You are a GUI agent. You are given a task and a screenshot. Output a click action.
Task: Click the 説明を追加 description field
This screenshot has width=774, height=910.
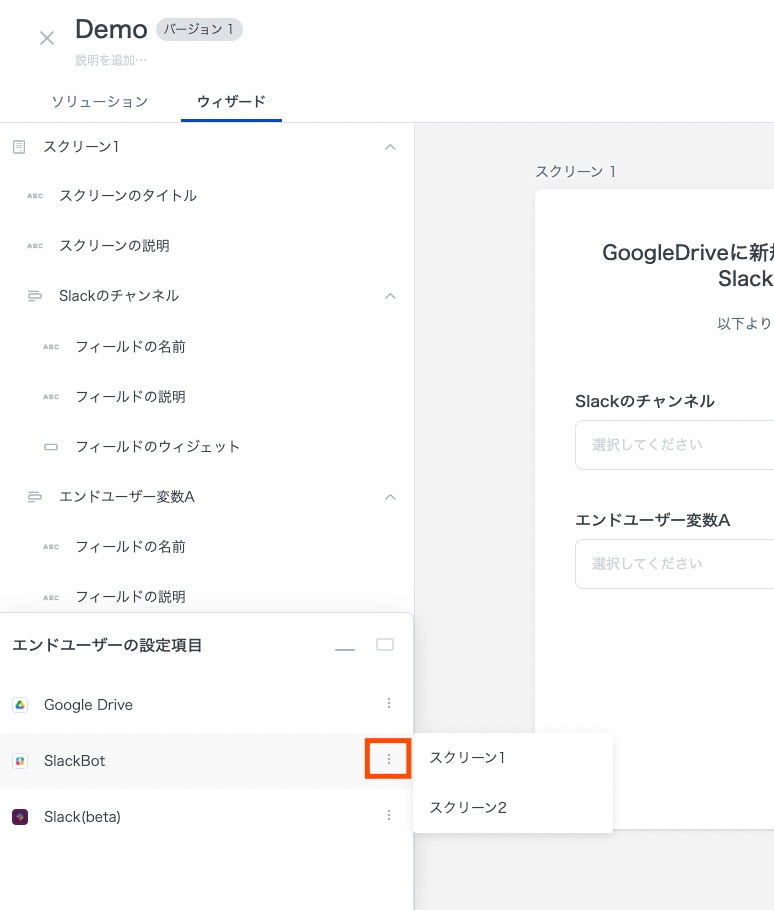pos(111,61)
